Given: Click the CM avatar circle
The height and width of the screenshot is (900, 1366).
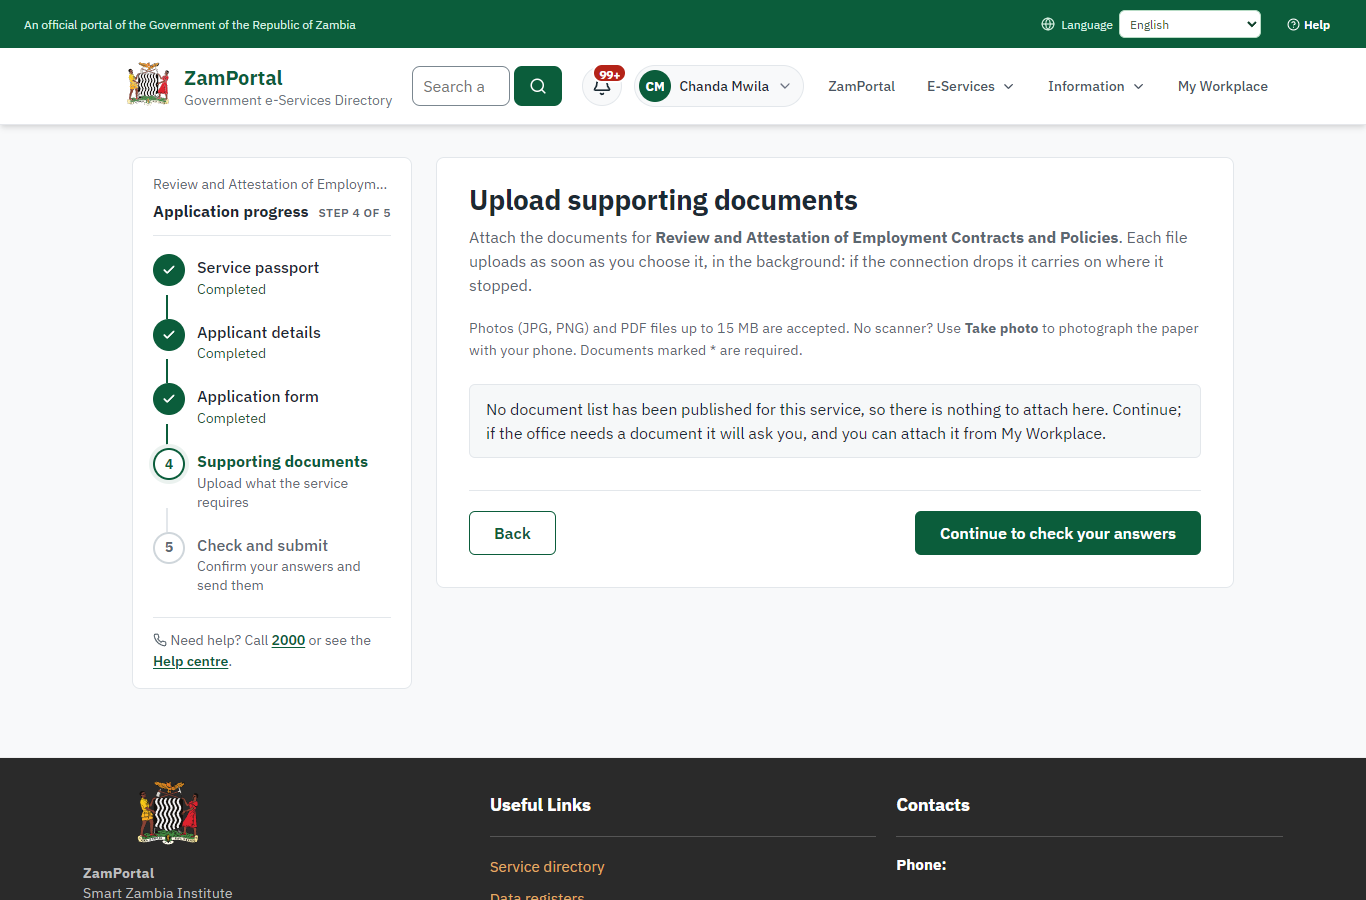Looking at the screenshot, I should click(655, 86).
